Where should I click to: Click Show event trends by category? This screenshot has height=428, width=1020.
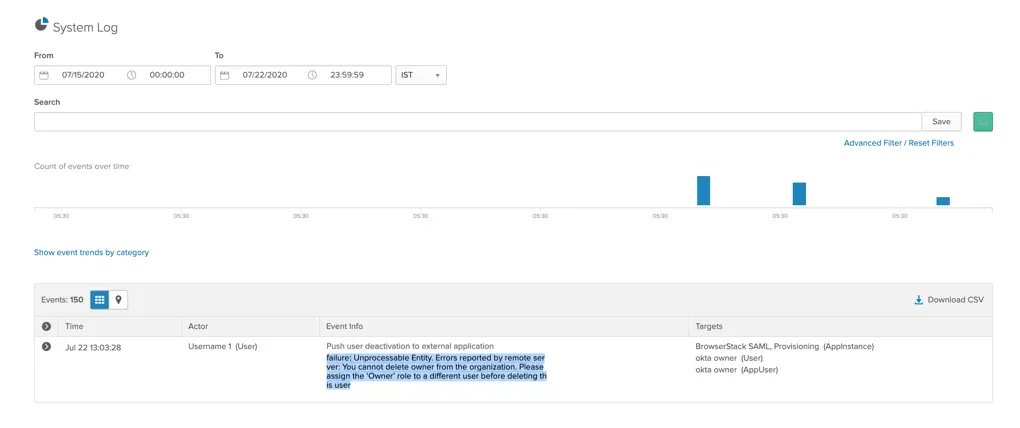tap(91, 253)
